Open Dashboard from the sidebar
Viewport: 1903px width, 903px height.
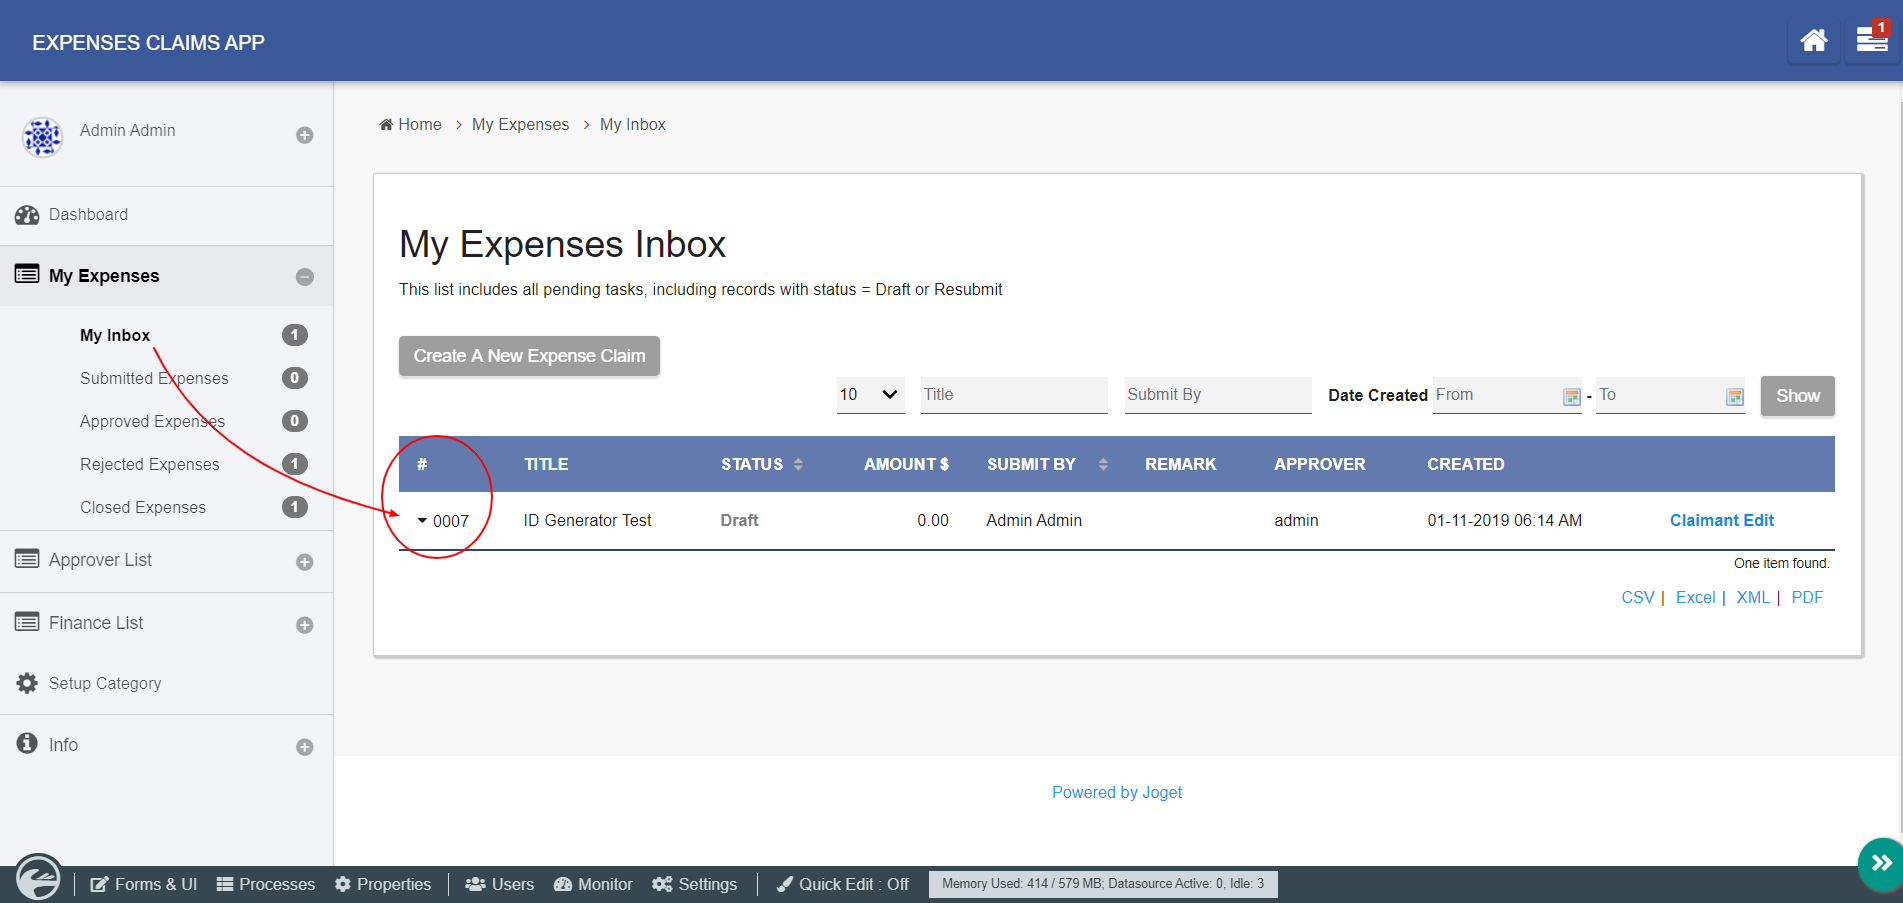tap(88, 214)
